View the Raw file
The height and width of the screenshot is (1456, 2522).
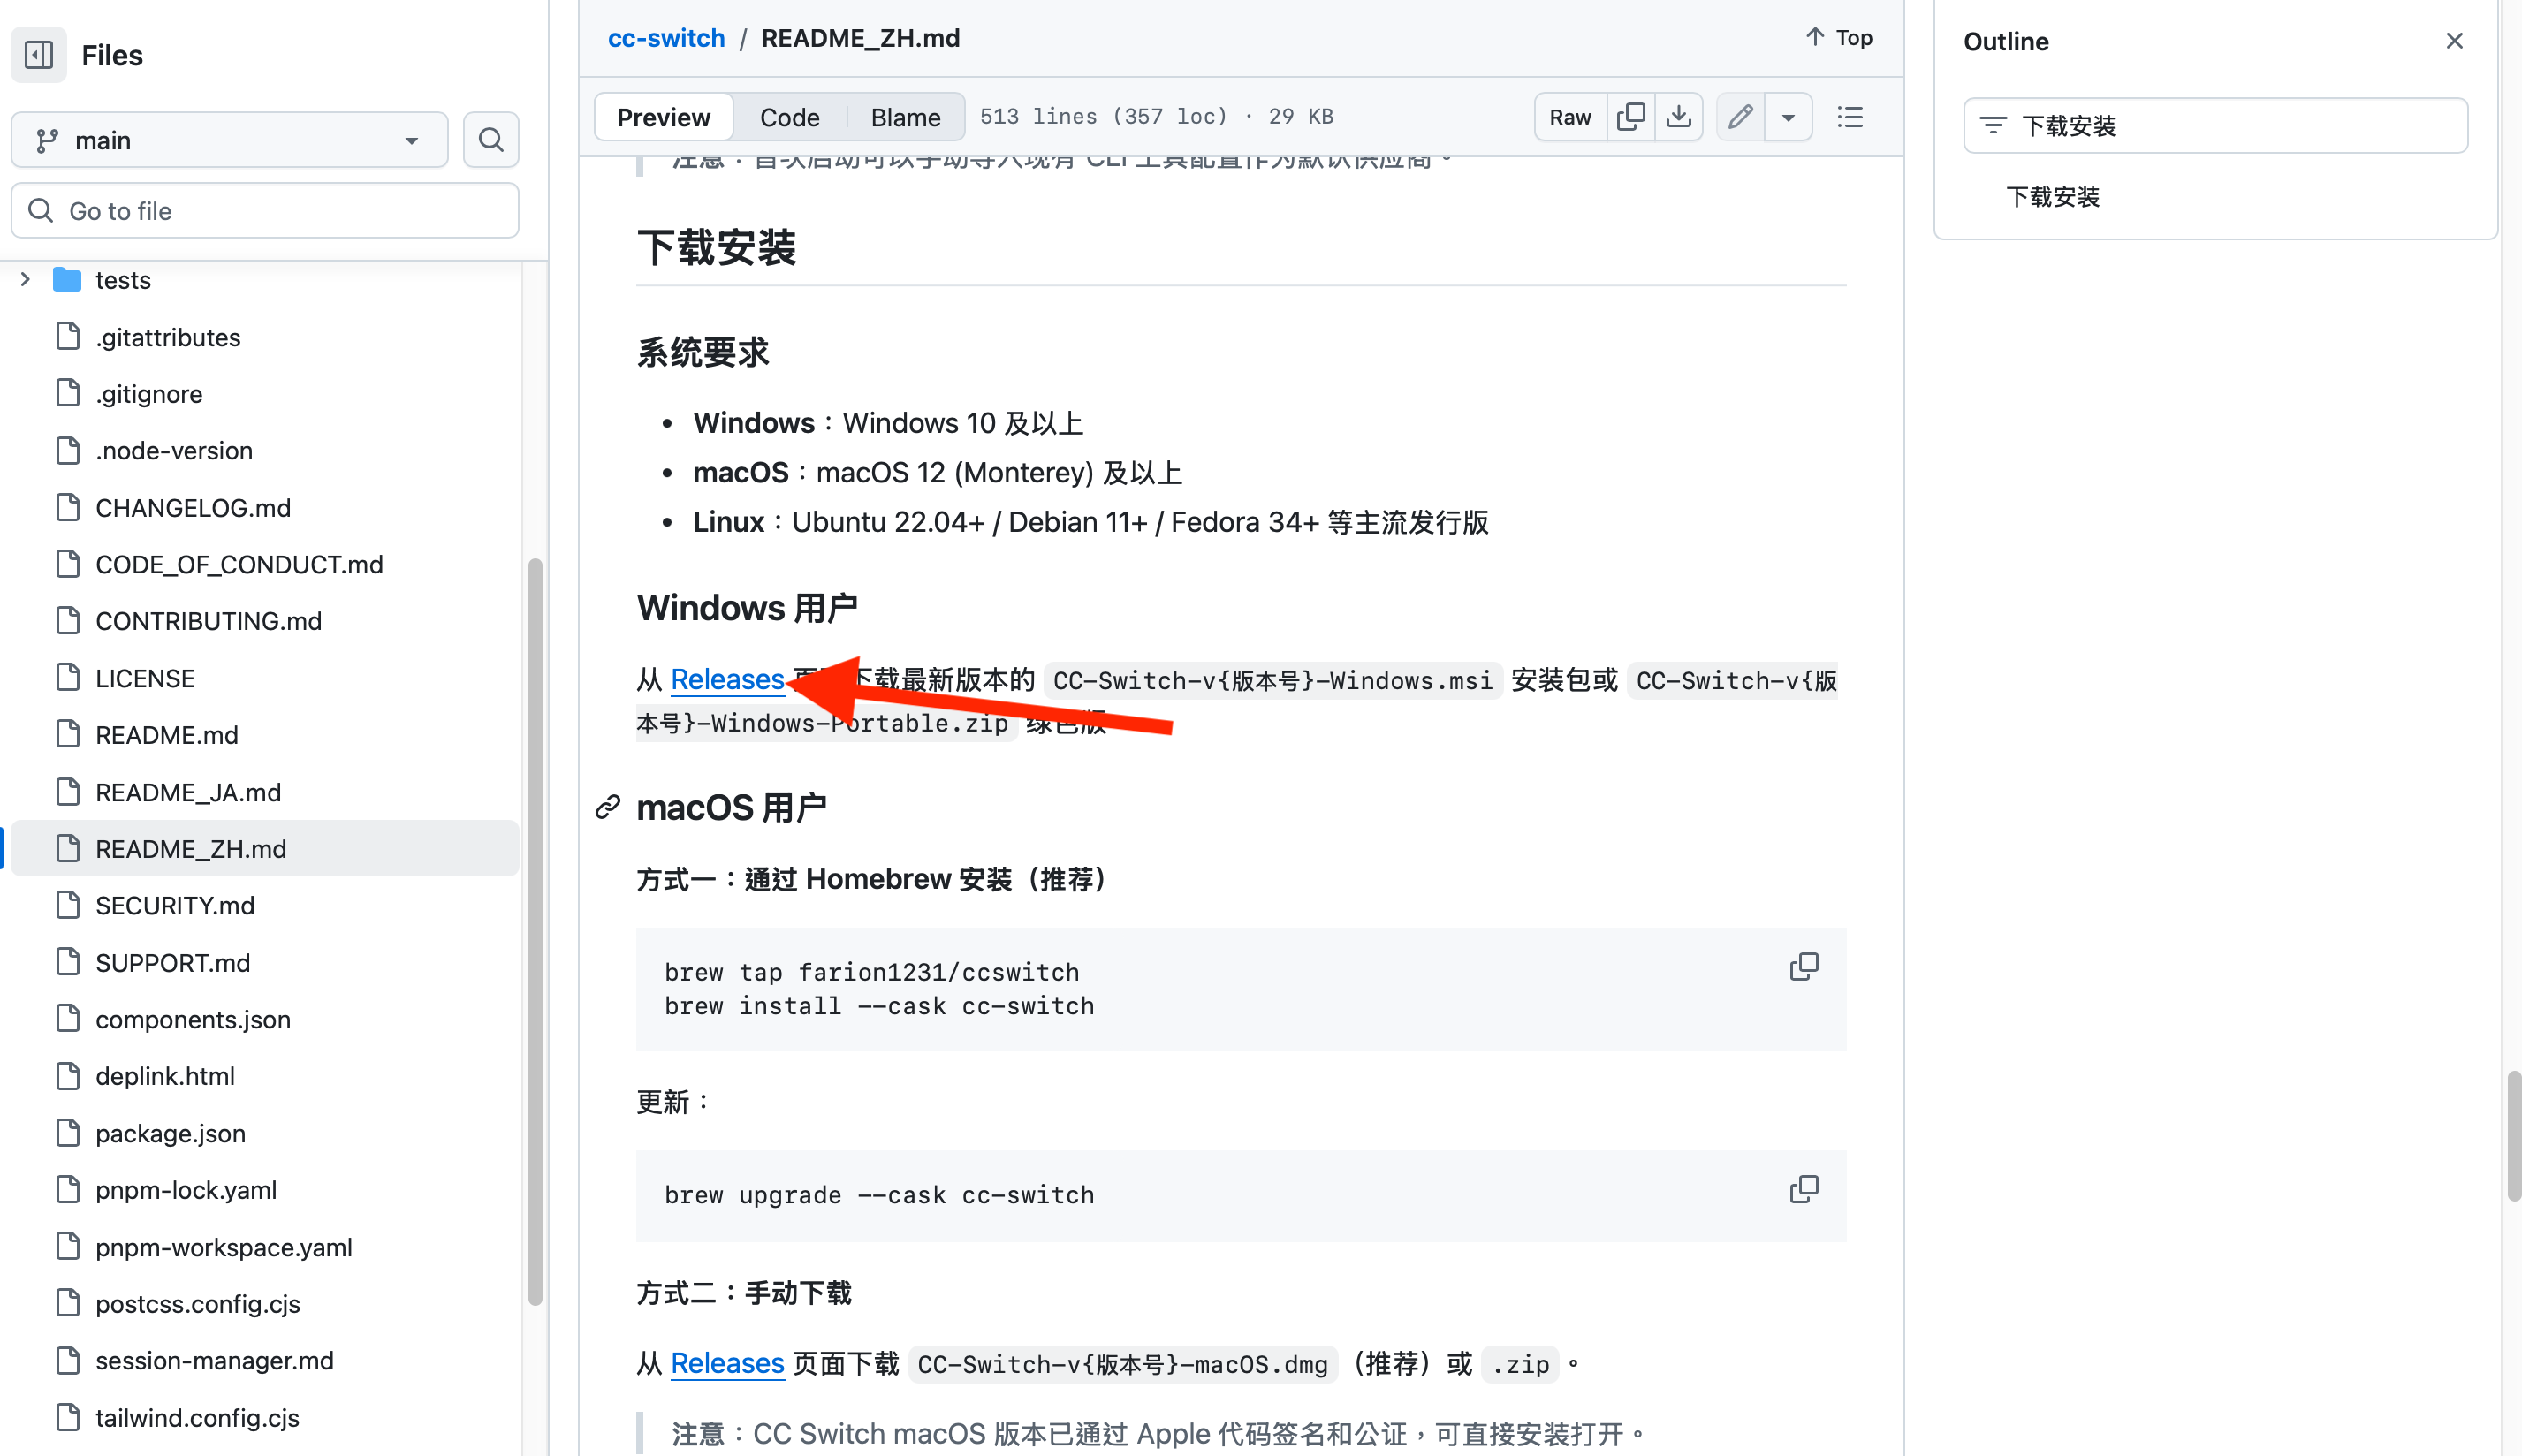click(x=1570, y=117)
